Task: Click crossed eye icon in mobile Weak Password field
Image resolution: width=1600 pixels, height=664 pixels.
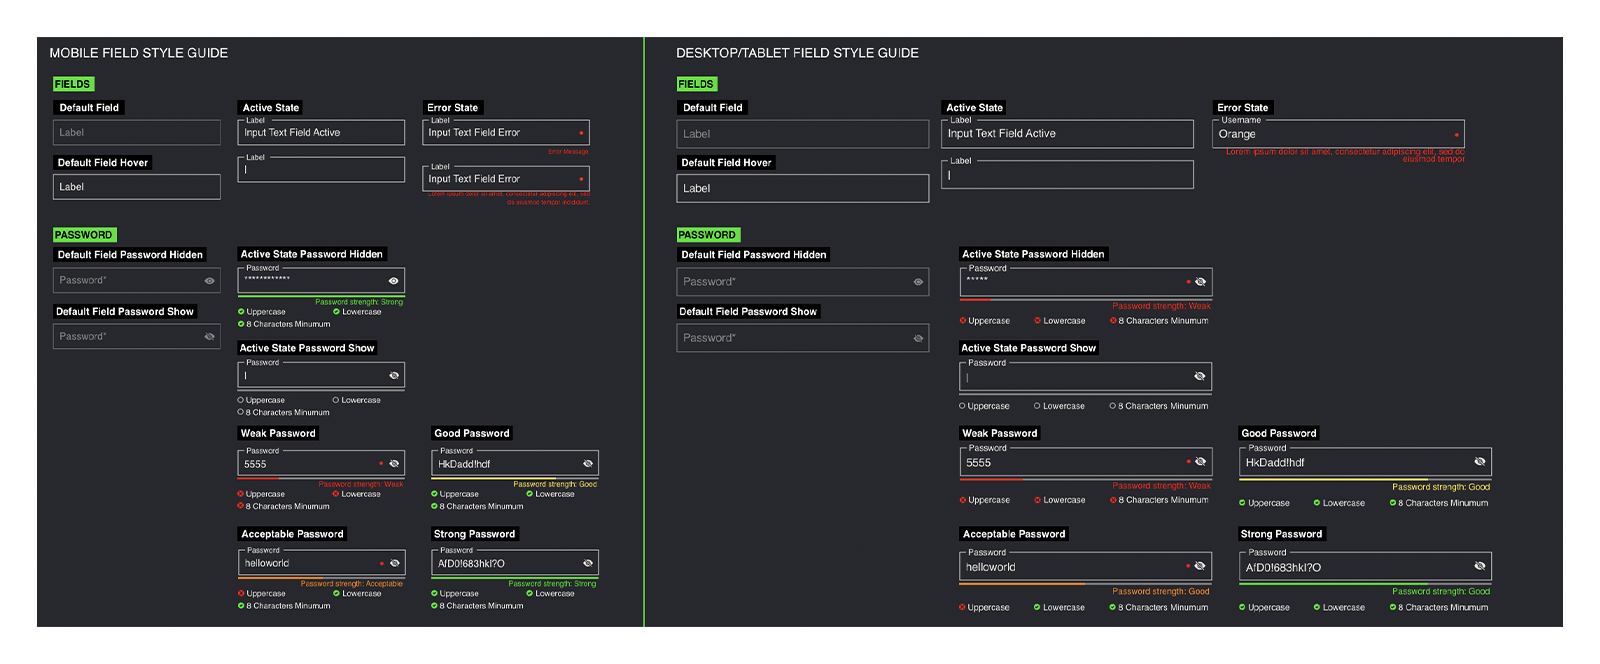Action: pos(394,464)
